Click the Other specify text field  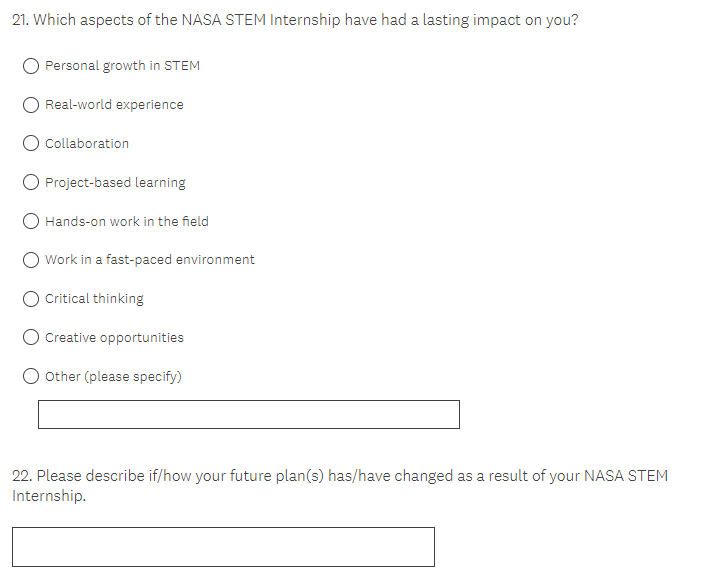248,414
